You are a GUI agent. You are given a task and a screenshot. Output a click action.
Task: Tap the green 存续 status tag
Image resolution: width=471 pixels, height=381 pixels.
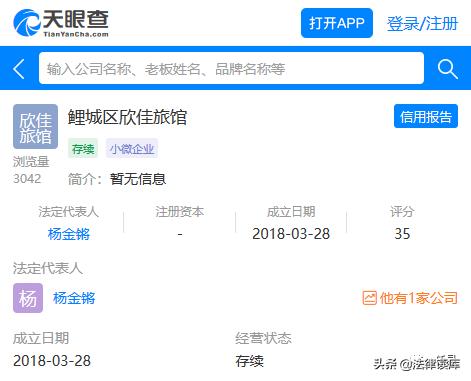[83, 149]
